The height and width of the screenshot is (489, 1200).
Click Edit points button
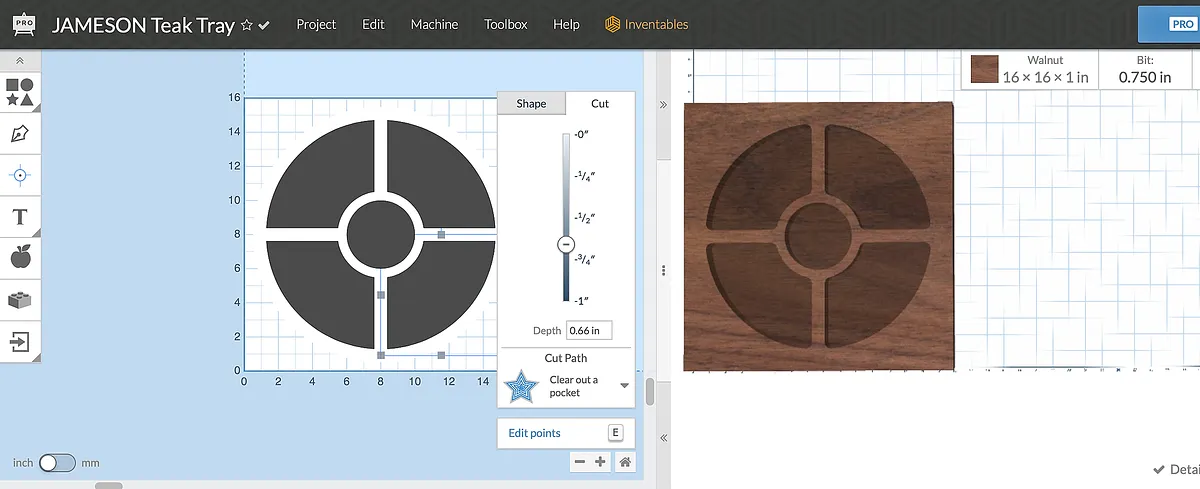(x=566, y=433)
